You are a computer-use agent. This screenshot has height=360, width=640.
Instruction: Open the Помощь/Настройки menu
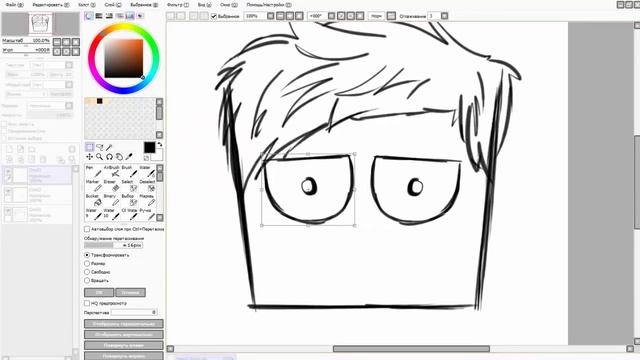pyautogui.click(x=269, y=5)
